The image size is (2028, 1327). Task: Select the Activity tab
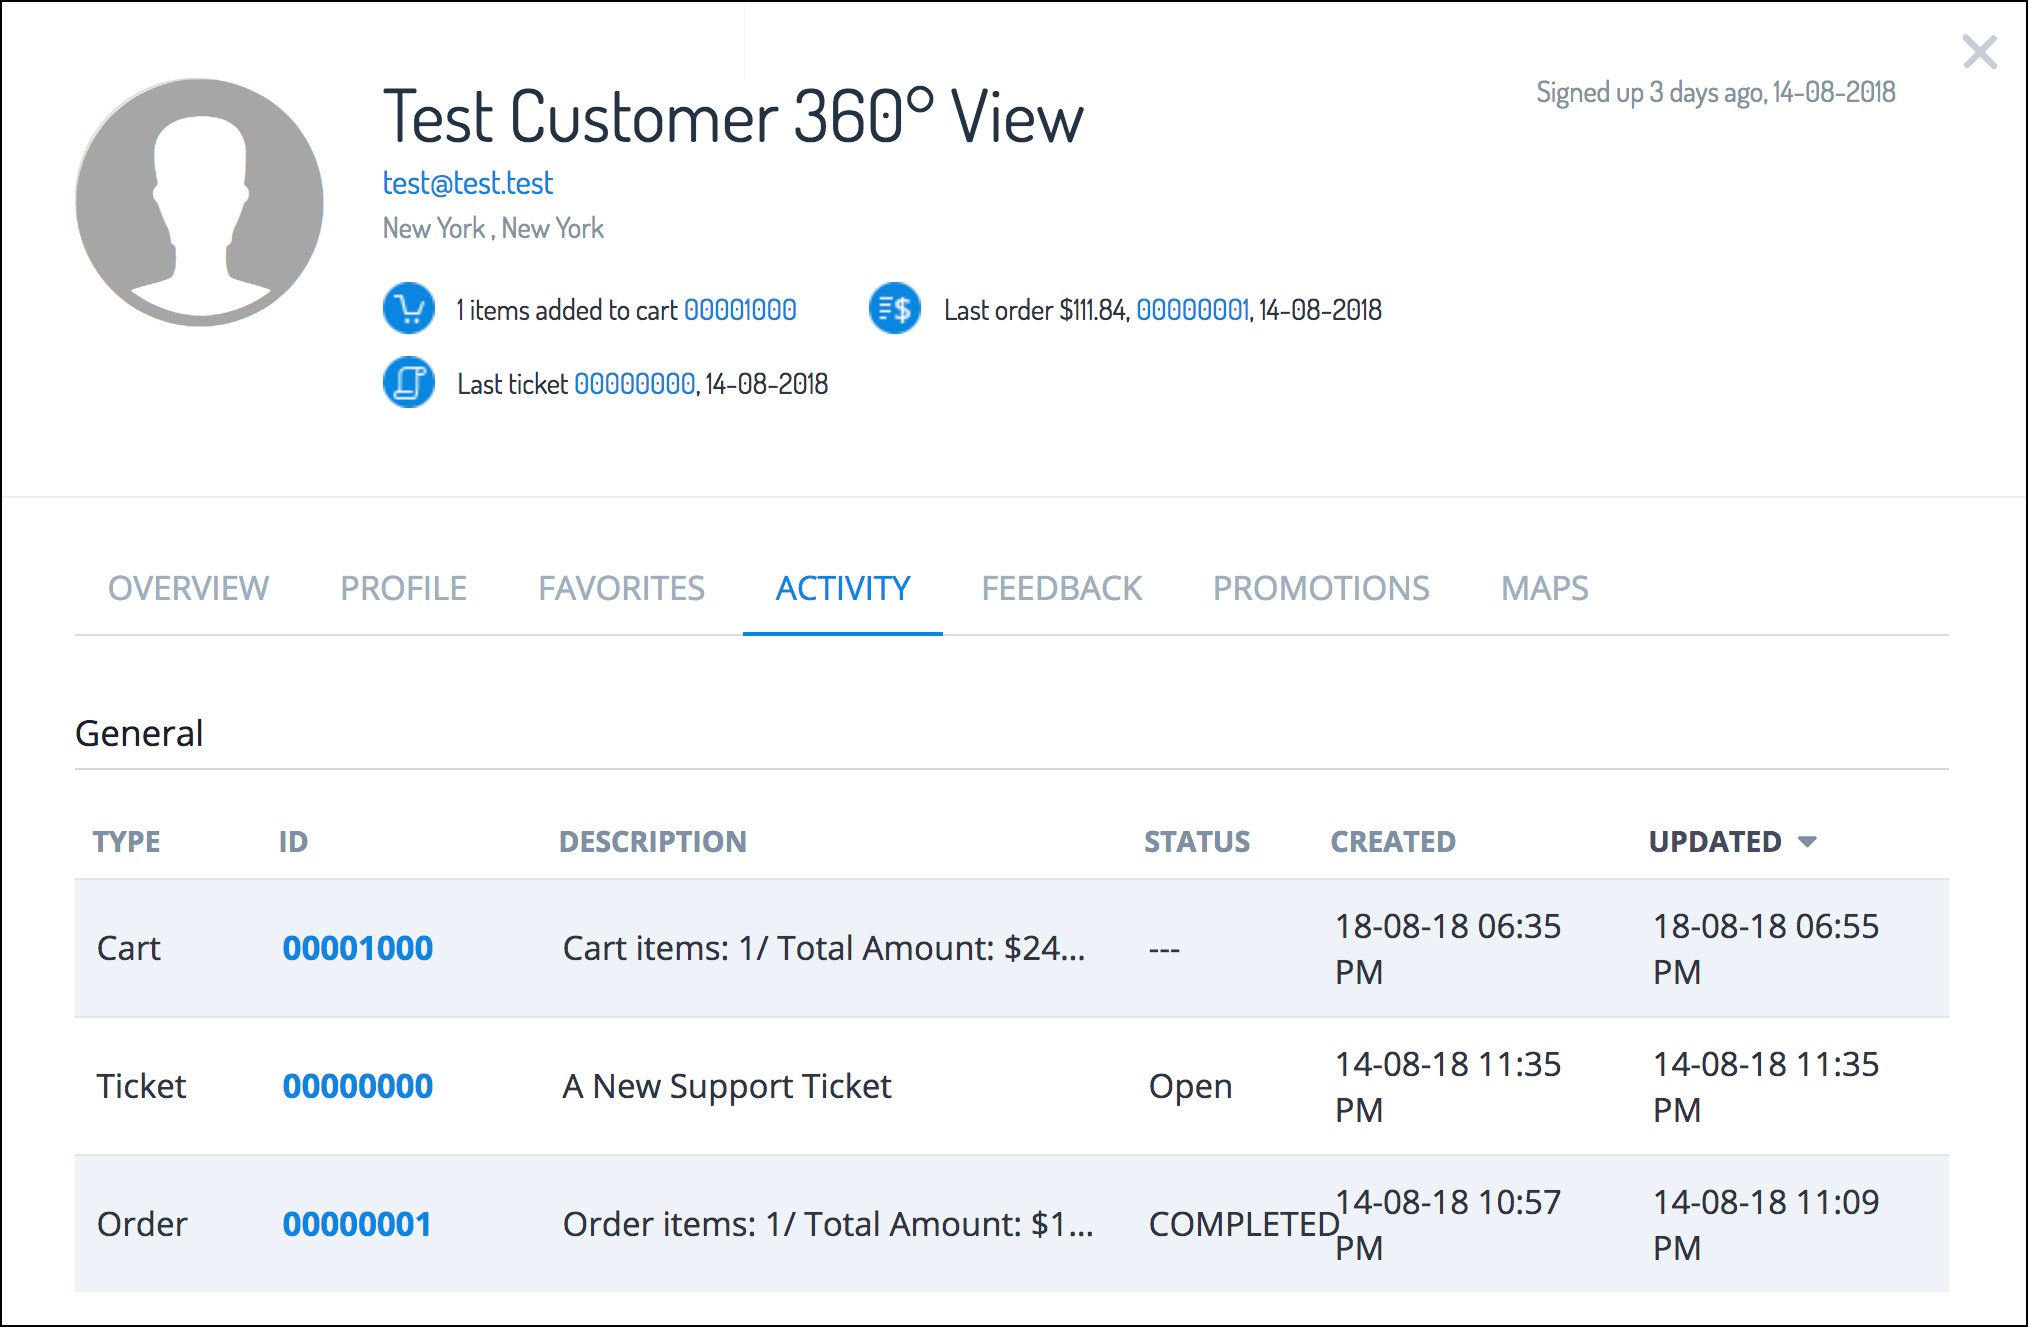point(843,588)
